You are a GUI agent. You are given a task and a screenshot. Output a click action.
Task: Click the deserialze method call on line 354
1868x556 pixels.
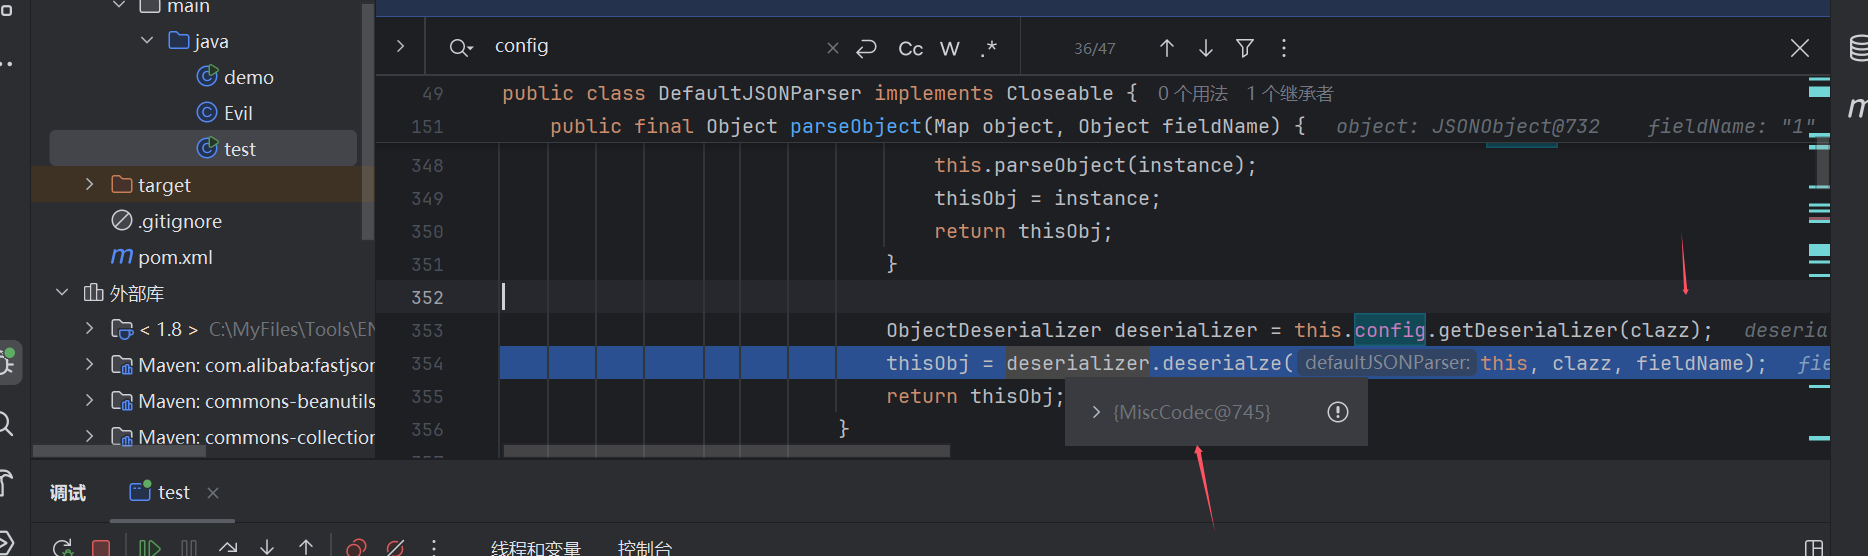[1222, 363]
